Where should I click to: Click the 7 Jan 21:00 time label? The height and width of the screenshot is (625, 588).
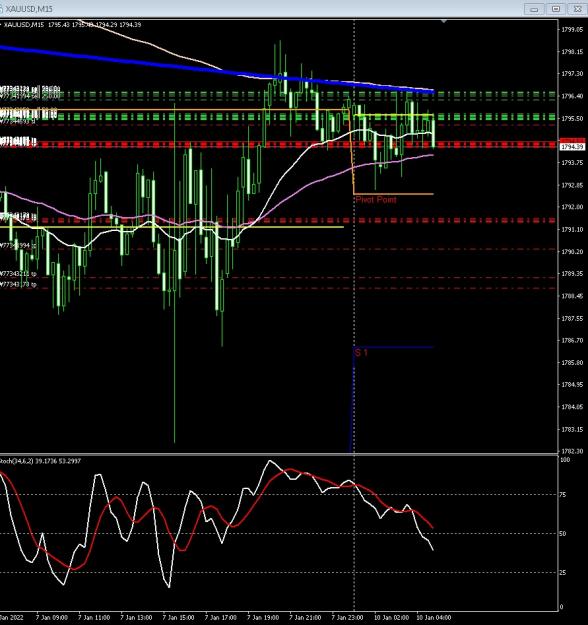pyautogui.click(x=305, y=618)
